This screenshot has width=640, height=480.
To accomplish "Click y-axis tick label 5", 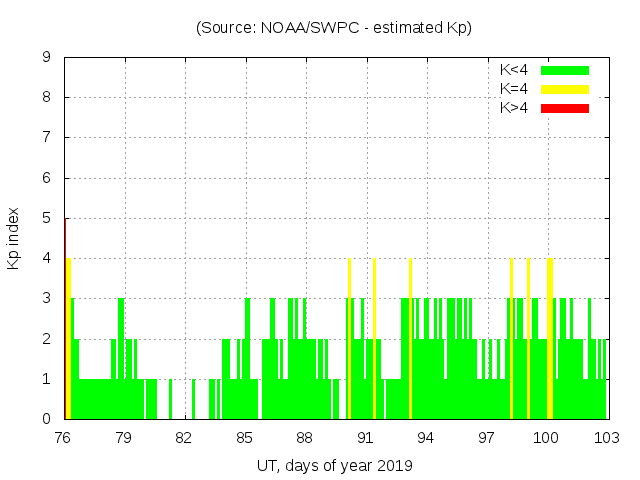I will pos(46,219).
